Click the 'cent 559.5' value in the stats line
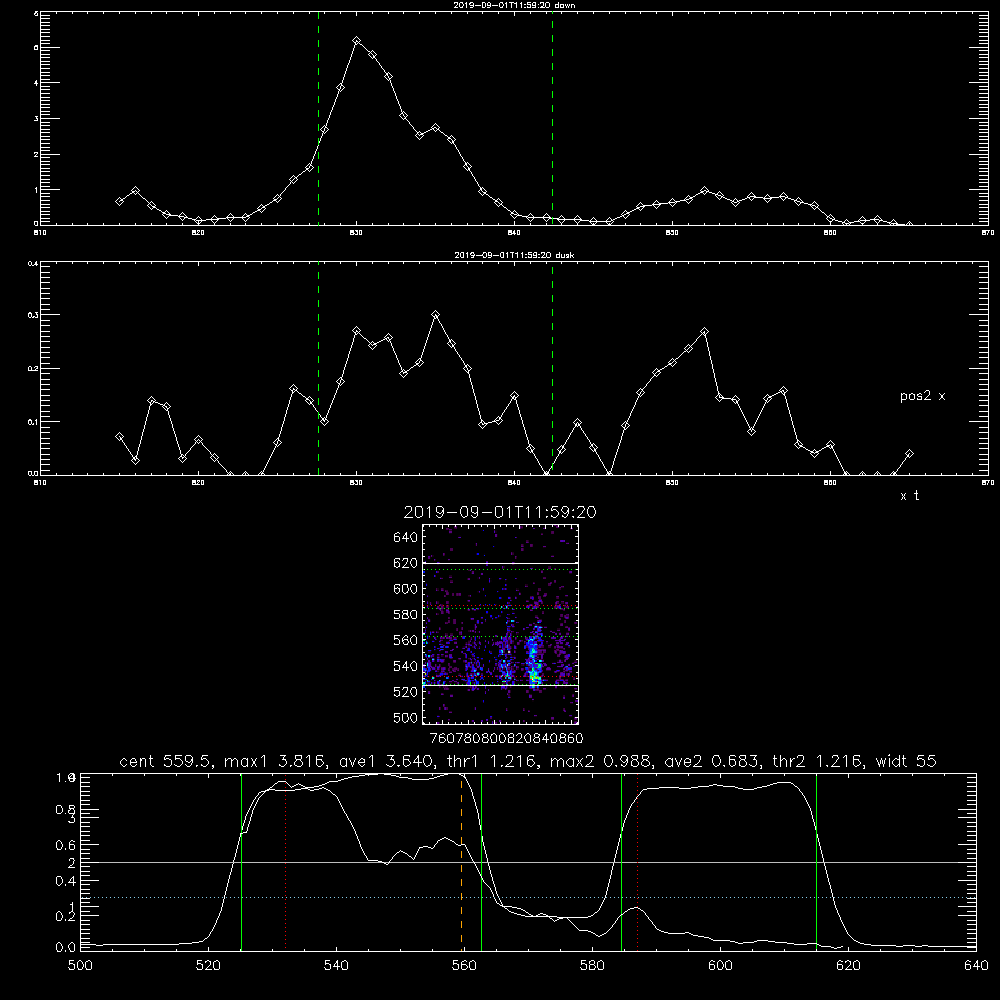The image size is (1000, 1000). pos(165,761)
